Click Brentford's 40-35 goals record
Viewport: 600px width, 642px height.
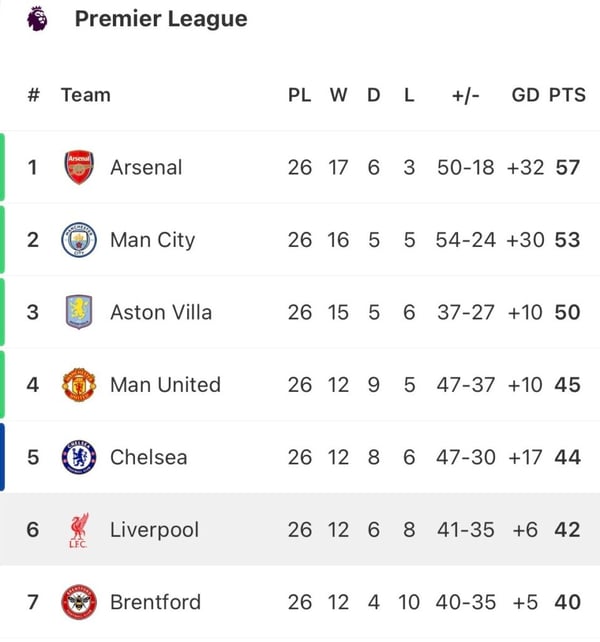pyautogui.click(x=465, y=602)
